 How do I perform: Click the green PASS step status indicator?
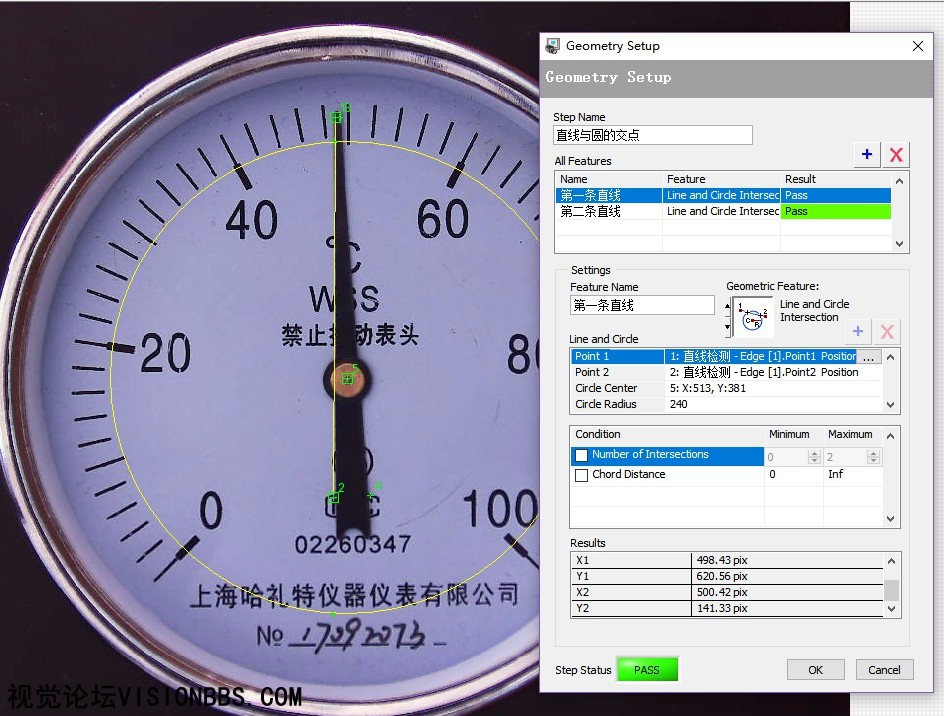point(647,670)
